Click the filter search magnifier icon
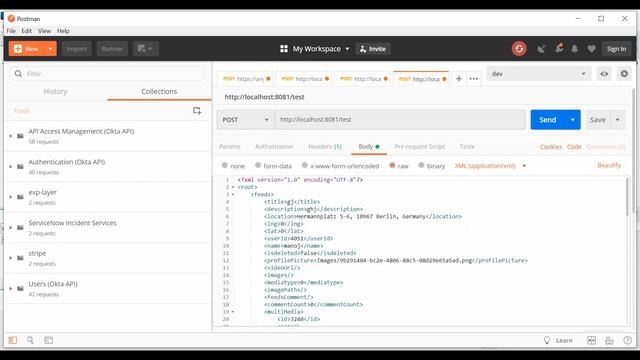 18,74
